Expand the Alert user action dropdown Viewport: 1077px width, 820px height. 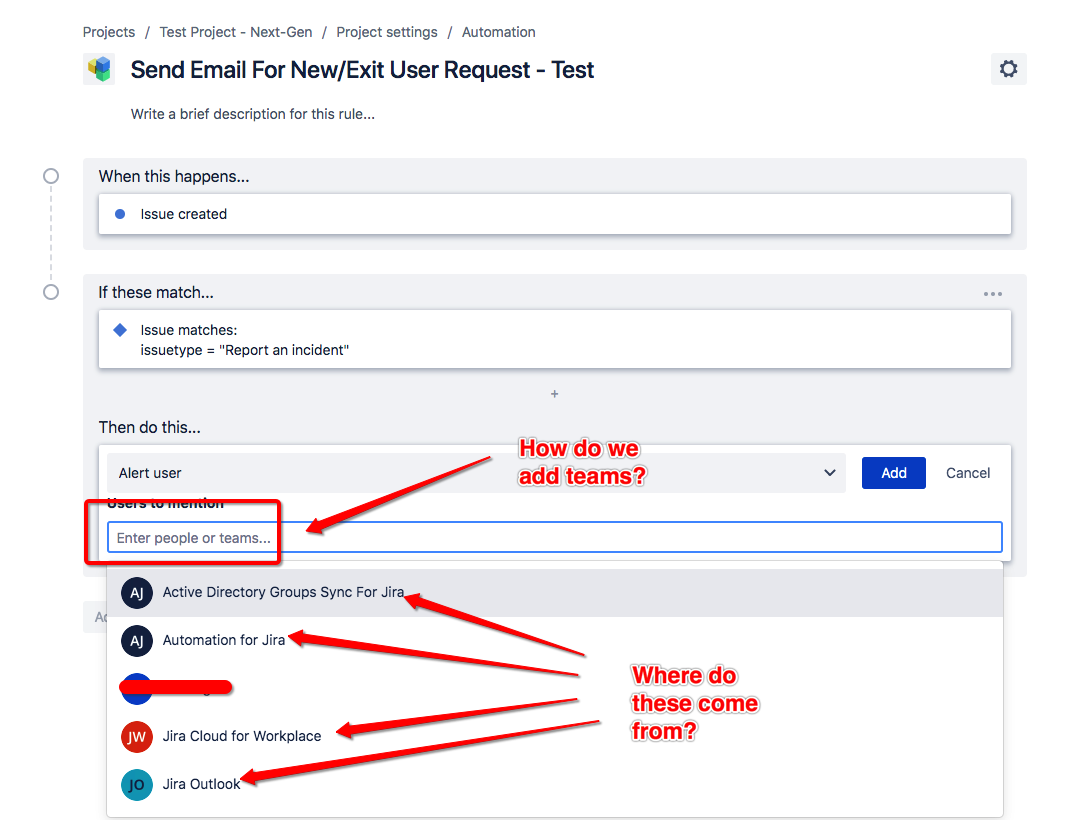476,473
